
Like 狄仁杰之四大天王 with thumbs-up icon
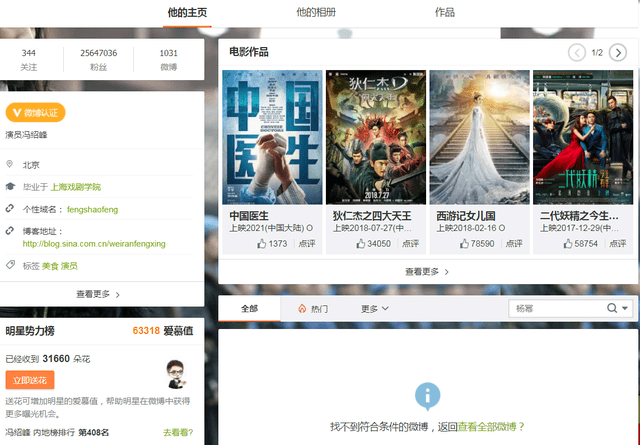tap(361, 244)
